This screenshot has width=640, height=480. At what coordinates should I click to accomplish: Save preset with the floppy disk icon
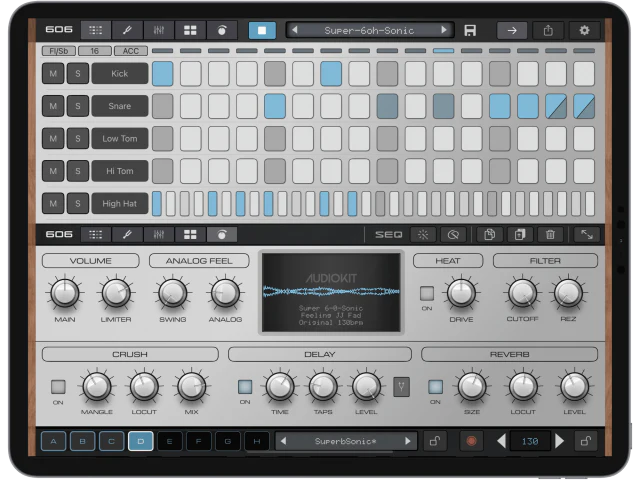point(470,31)
